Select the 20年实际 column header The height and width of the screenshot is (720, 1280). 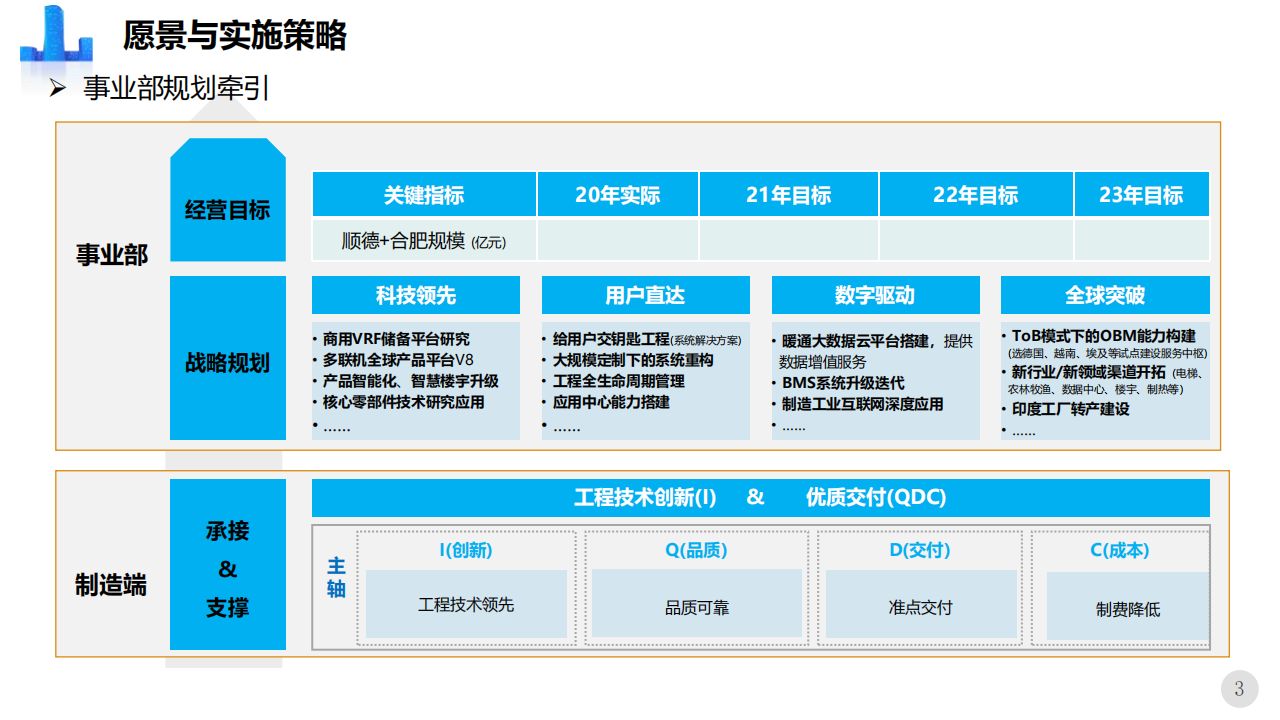click(618, 195)
